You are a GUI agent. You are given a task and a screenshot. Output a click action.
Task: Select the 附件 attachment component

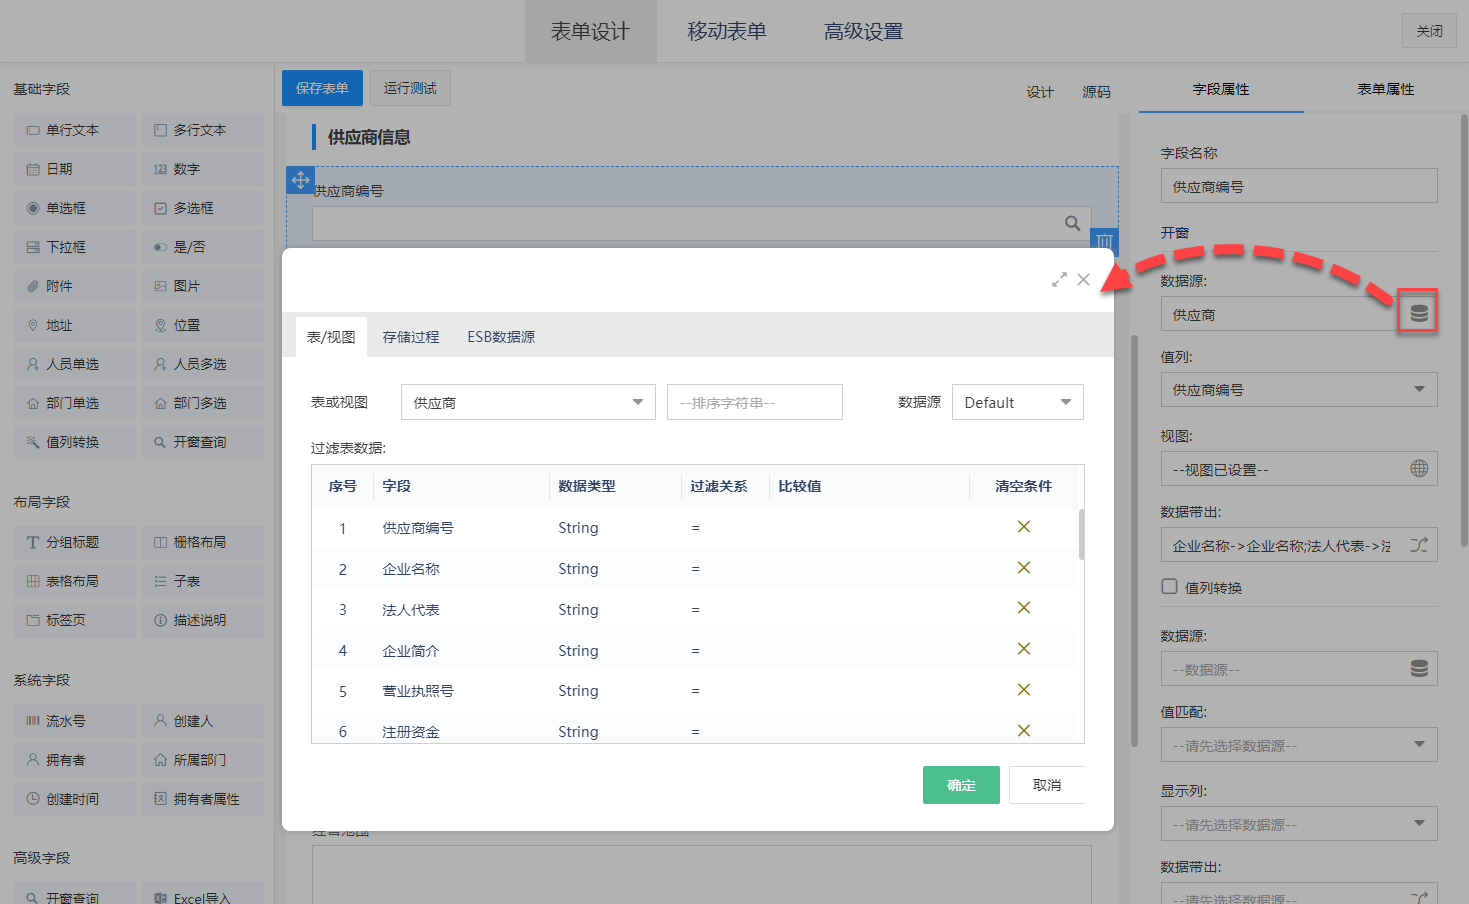point(75,286)
